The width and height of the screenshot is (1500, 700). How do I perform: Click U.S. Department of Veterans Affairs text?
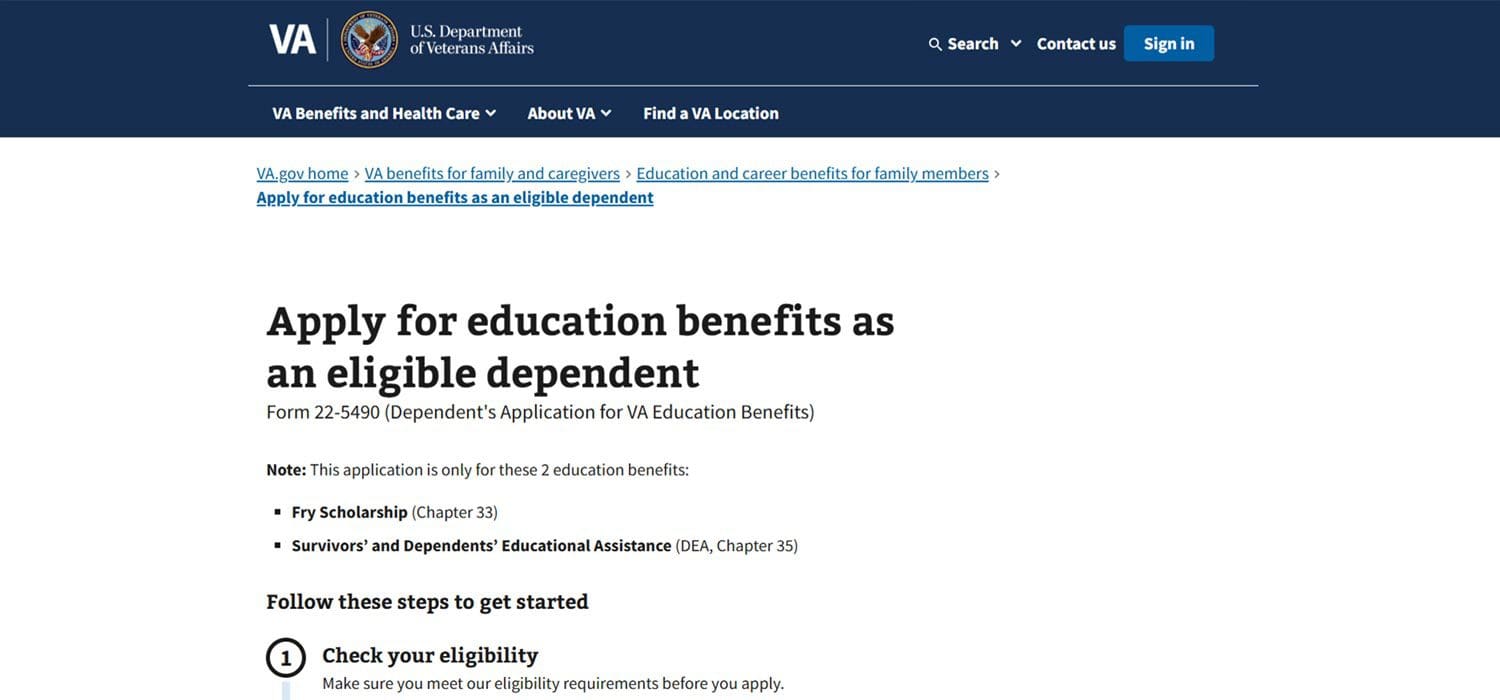click(x=471, y=40)
